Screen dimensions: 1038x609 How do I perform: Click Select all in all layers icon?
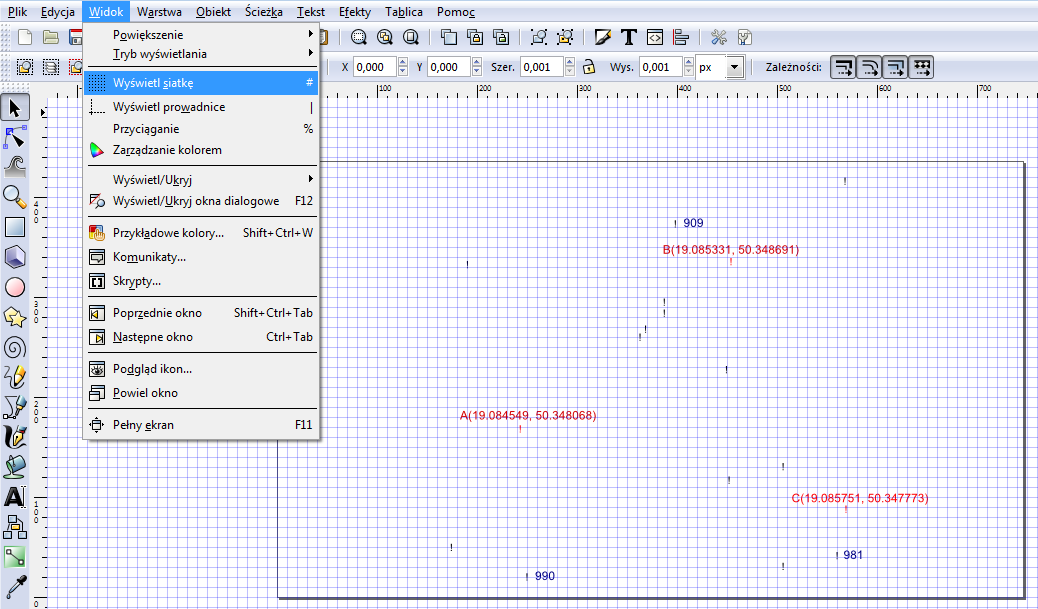coord(51,67)
